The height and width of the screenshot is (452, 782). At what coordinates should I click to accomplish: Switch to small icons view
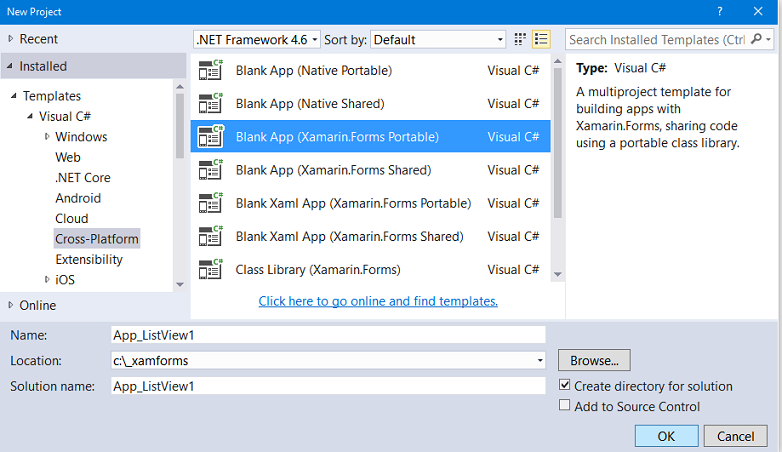click(520, 39)
